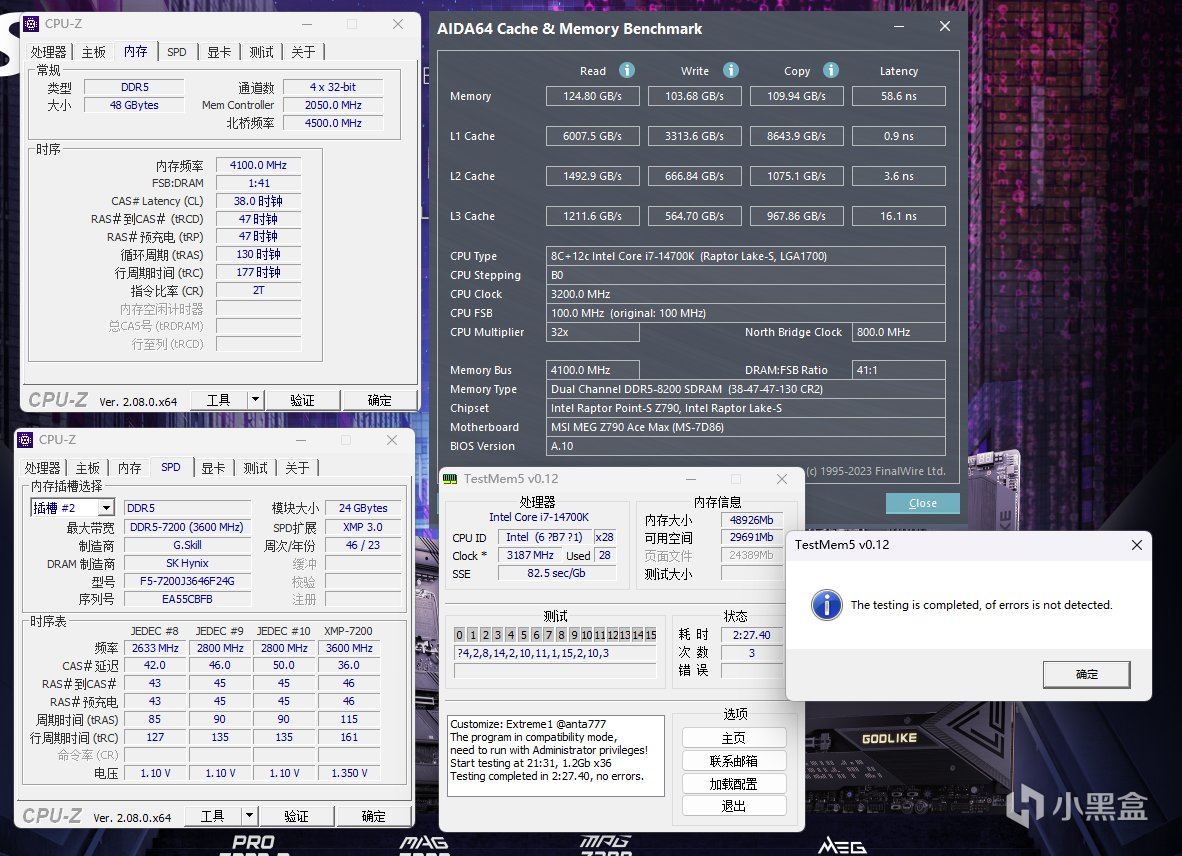The image size is (1182, 856).
Task: Switch to 主板 tab in top CPU-Z window
Action: coord(93,52)
